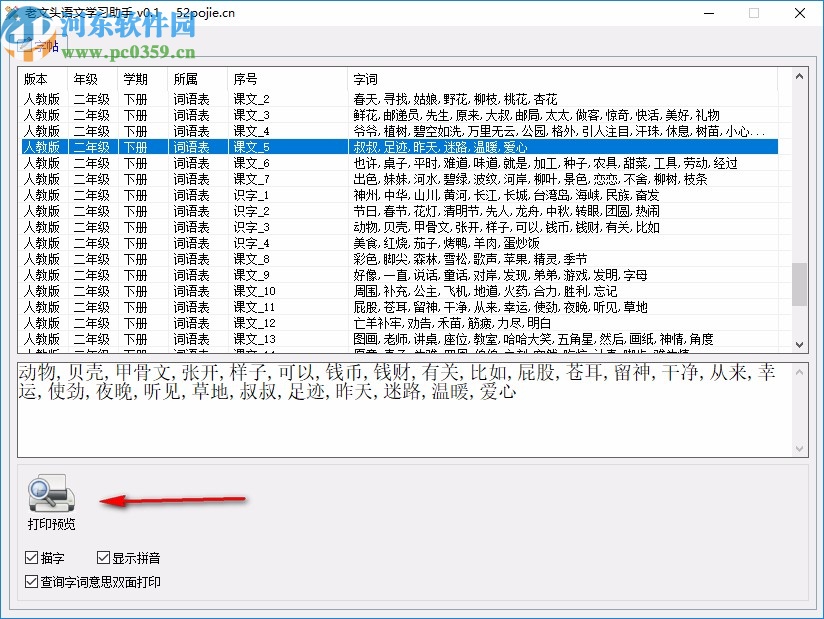This screenshot has width=824, height=619.
Task: Click words starting with 神州, 中华
Action: click(x=506, y=195)
